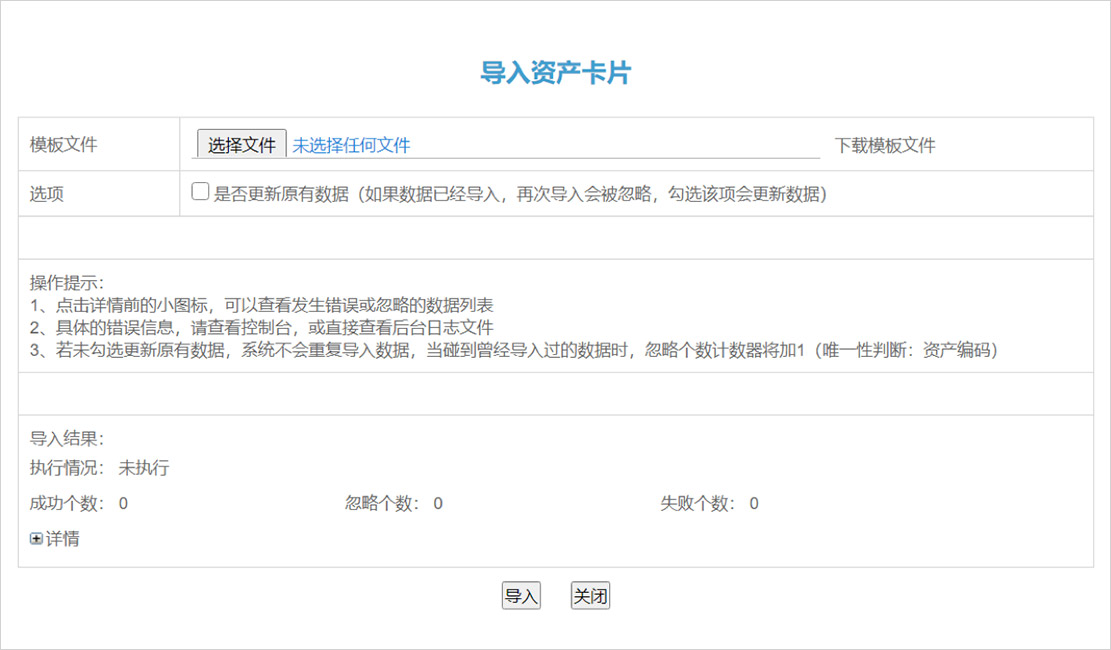Image resolution: width=1111 pixels, height=650 pixels.
Task: Click the 选项 row label
Action: tap(47, 194)
